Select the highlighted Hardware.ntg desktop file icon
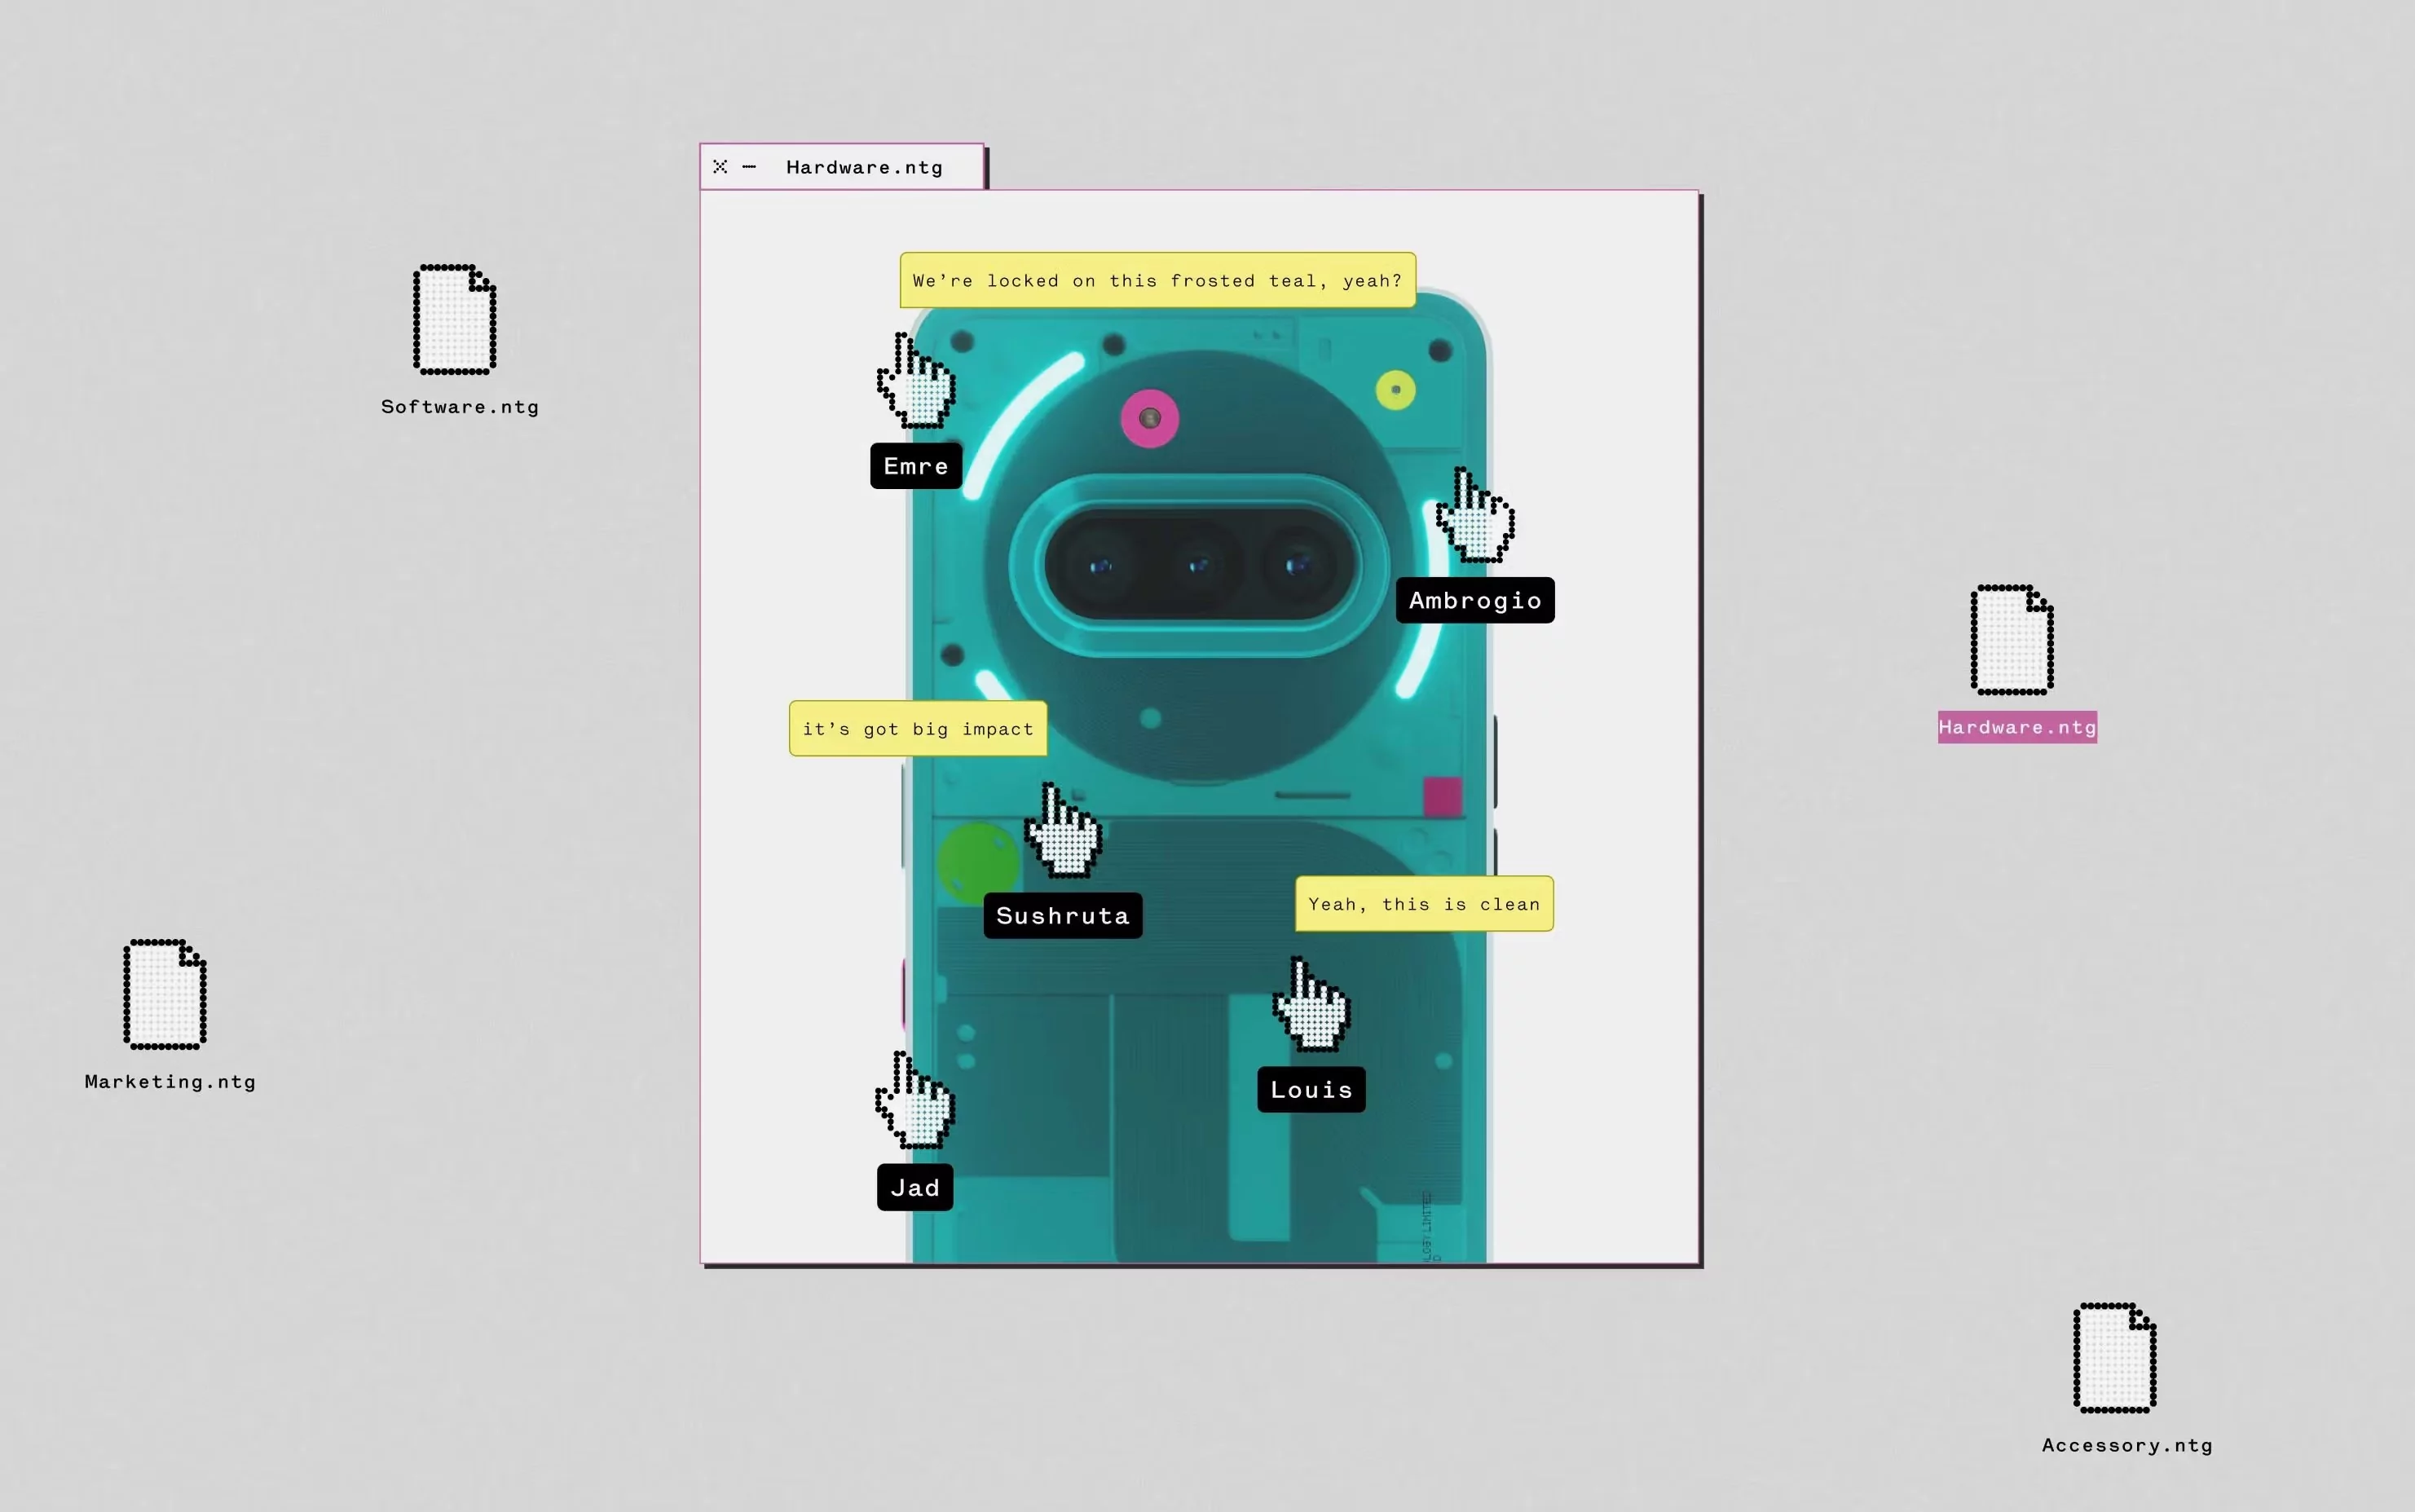Image resolution: width=2415 pixels, height=1512 pixels. (x=2012, y=640)
